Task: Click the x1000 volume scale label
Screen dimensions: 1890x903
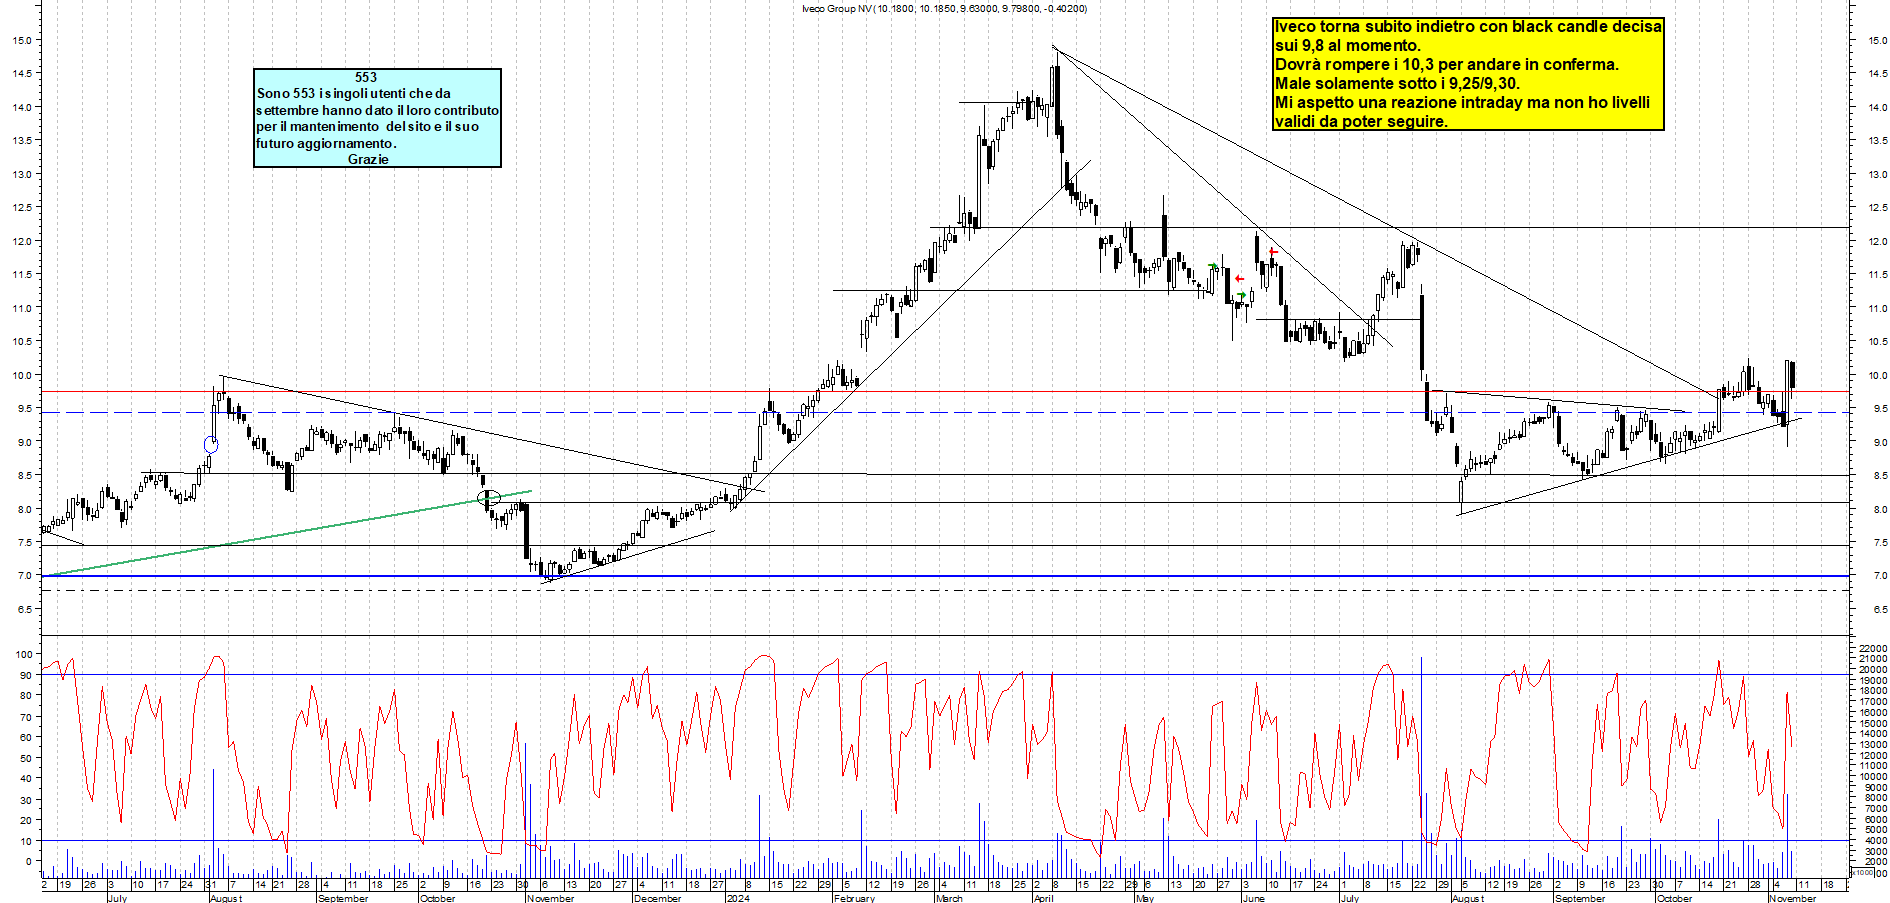Action: pyautogui.click(x=1862, y=872)
